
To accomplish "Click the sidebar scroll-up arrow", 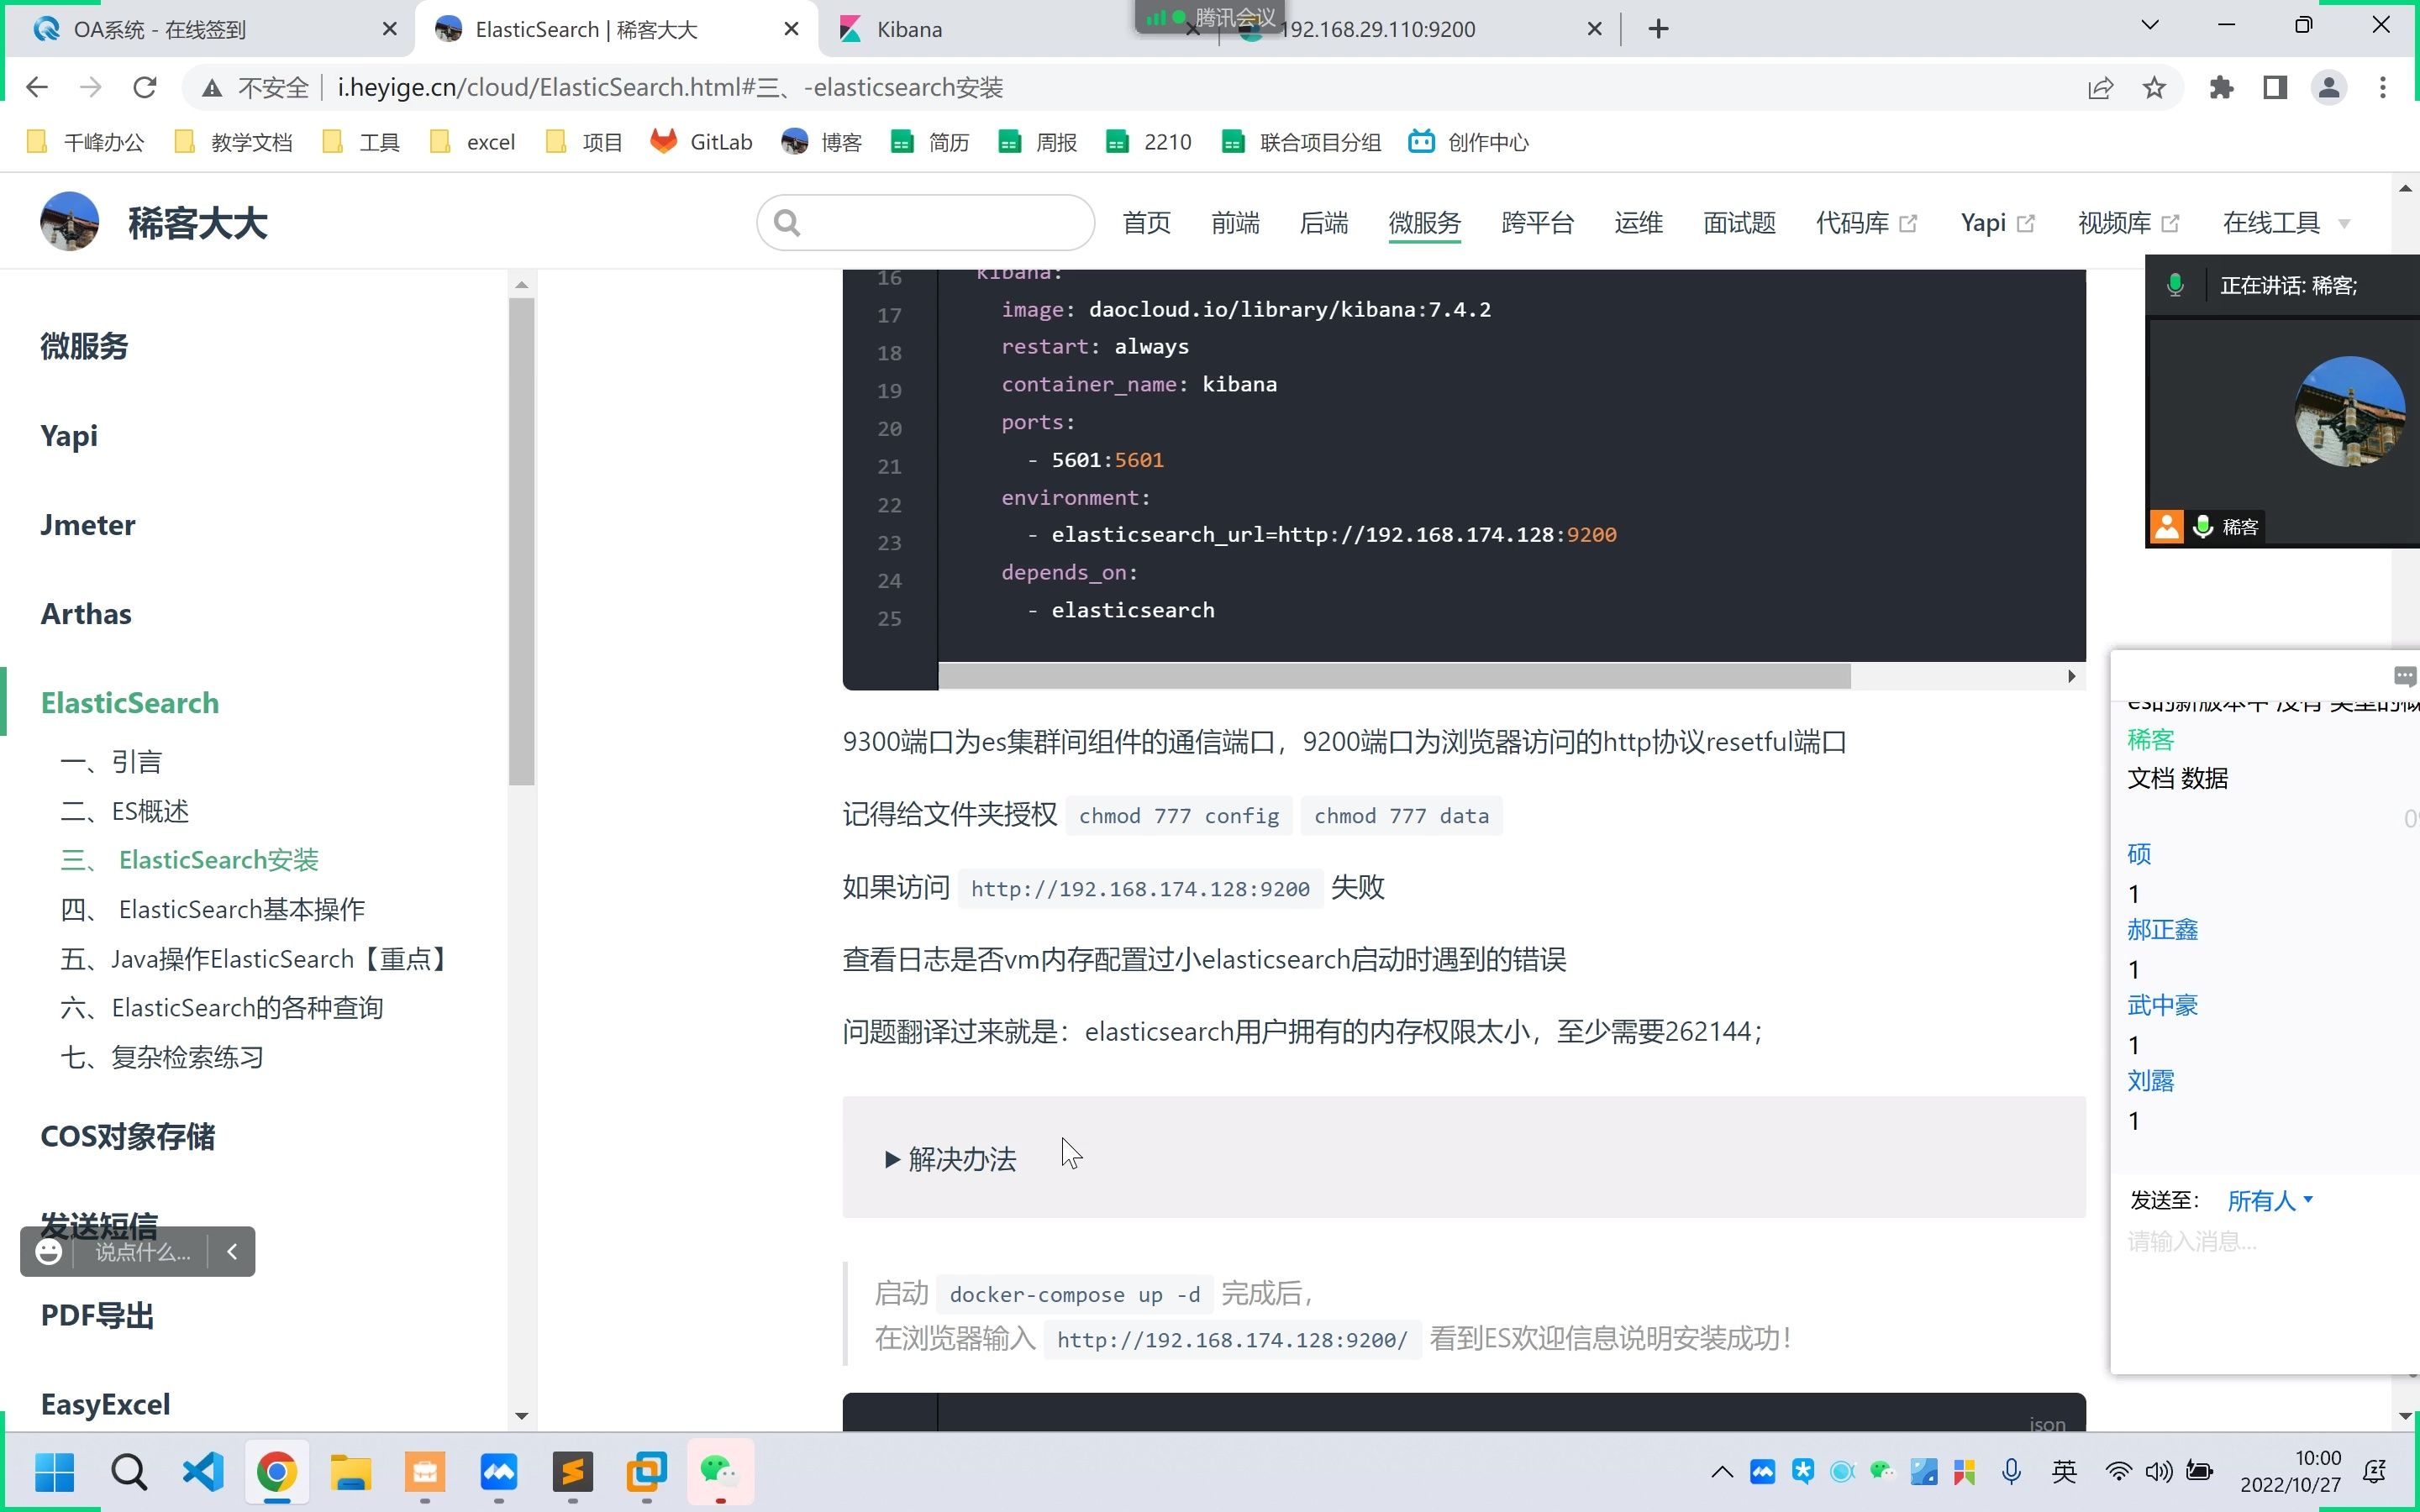I will 521,285.
